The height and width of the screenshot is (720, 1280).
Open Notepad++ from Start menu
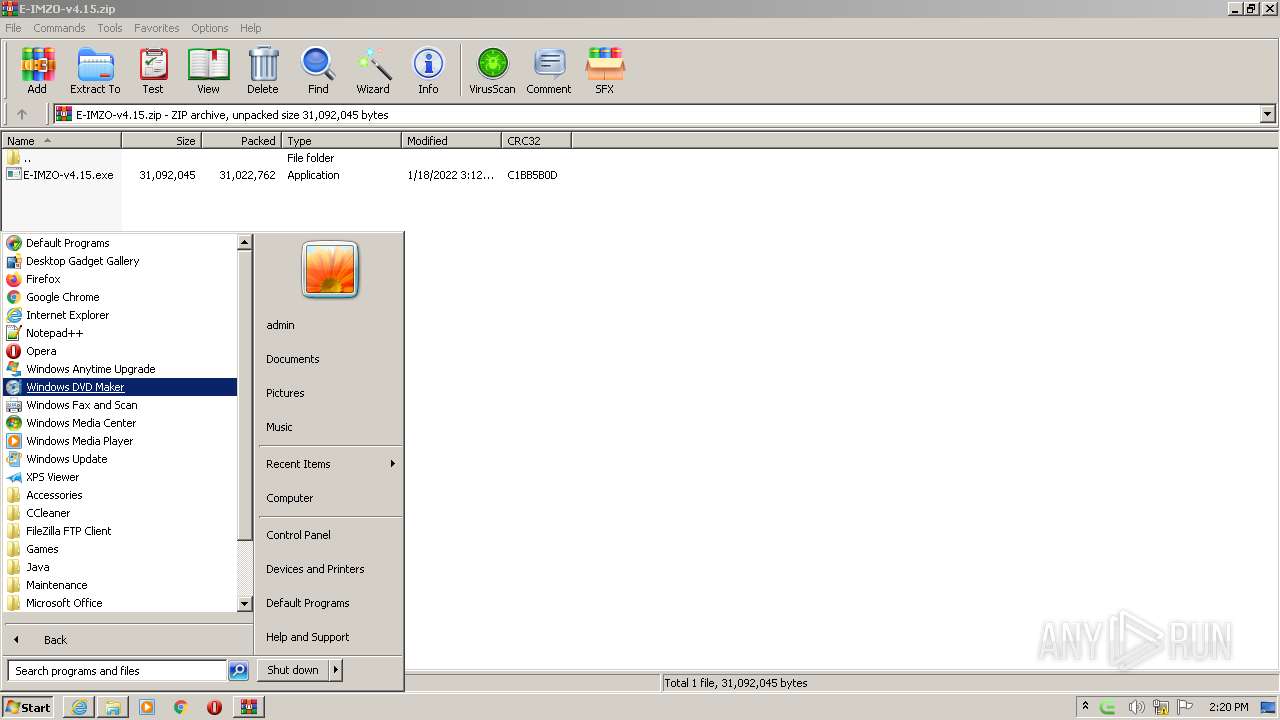point(120,333)
